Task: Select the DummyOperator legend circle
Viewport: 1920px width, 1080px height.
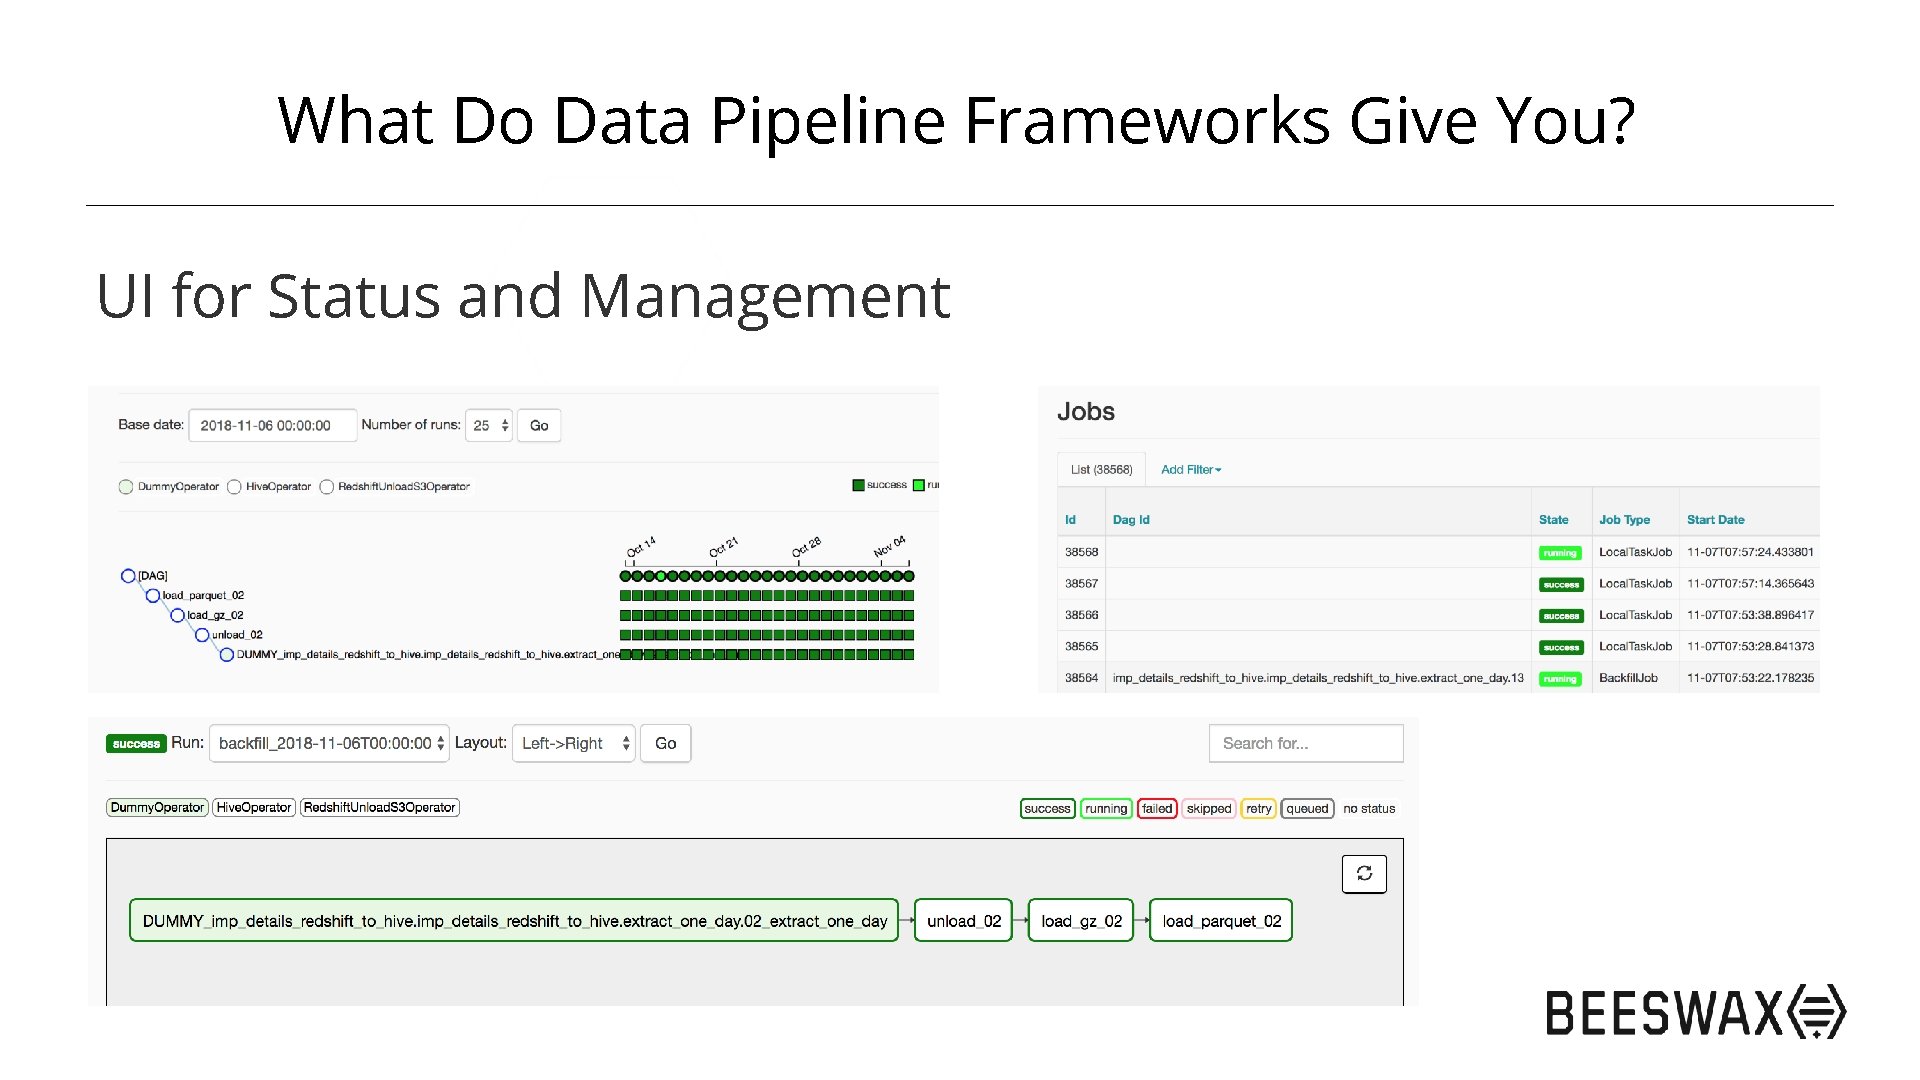Action: [x=126, y=487]
